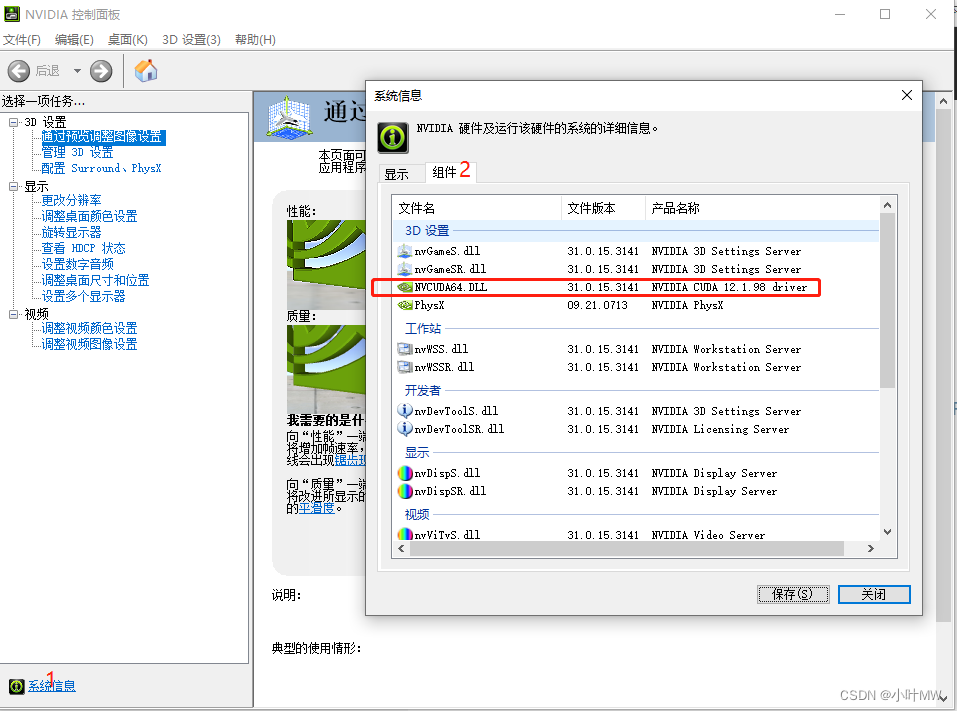Screen dimensions: 957x711
Task: Select 设置数字音频 tree item
Action: (78, 264)
